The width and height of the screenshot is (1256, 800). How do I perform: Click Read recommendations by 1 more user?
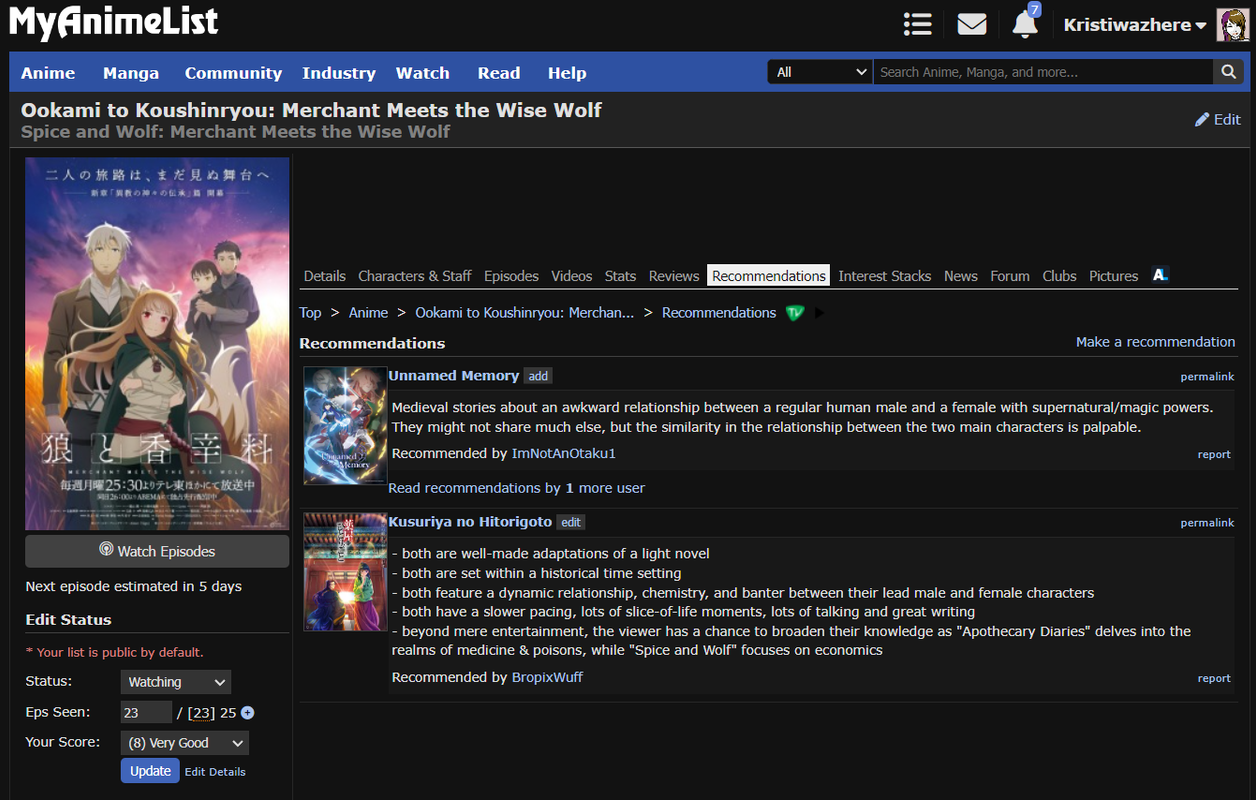516,488
